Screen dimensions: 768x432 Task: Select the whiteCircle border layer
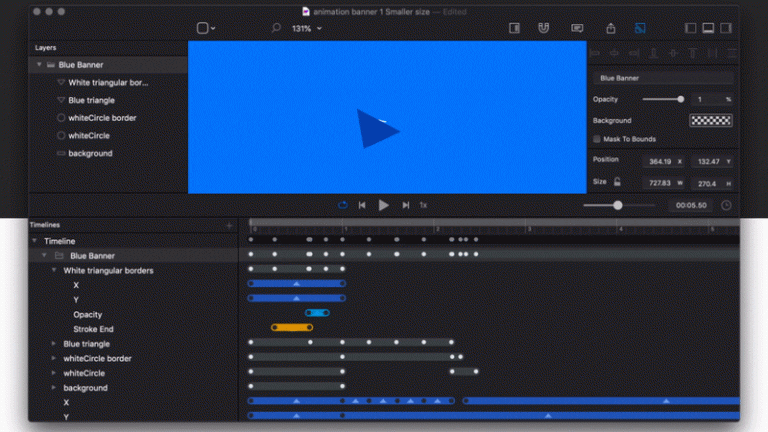coord(102,118)
